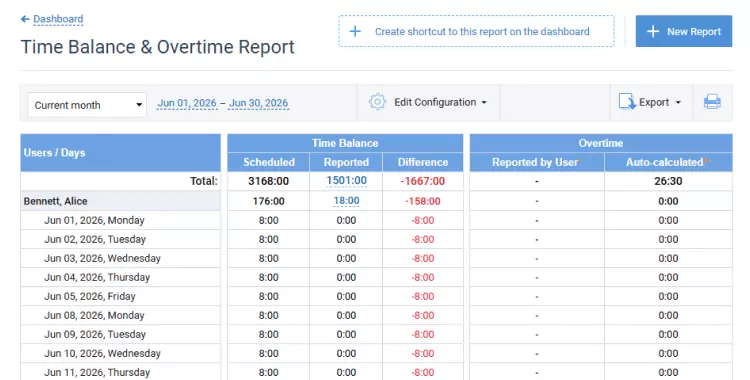
Task: Click the Export document icon
Action: [x=627, y=102]
